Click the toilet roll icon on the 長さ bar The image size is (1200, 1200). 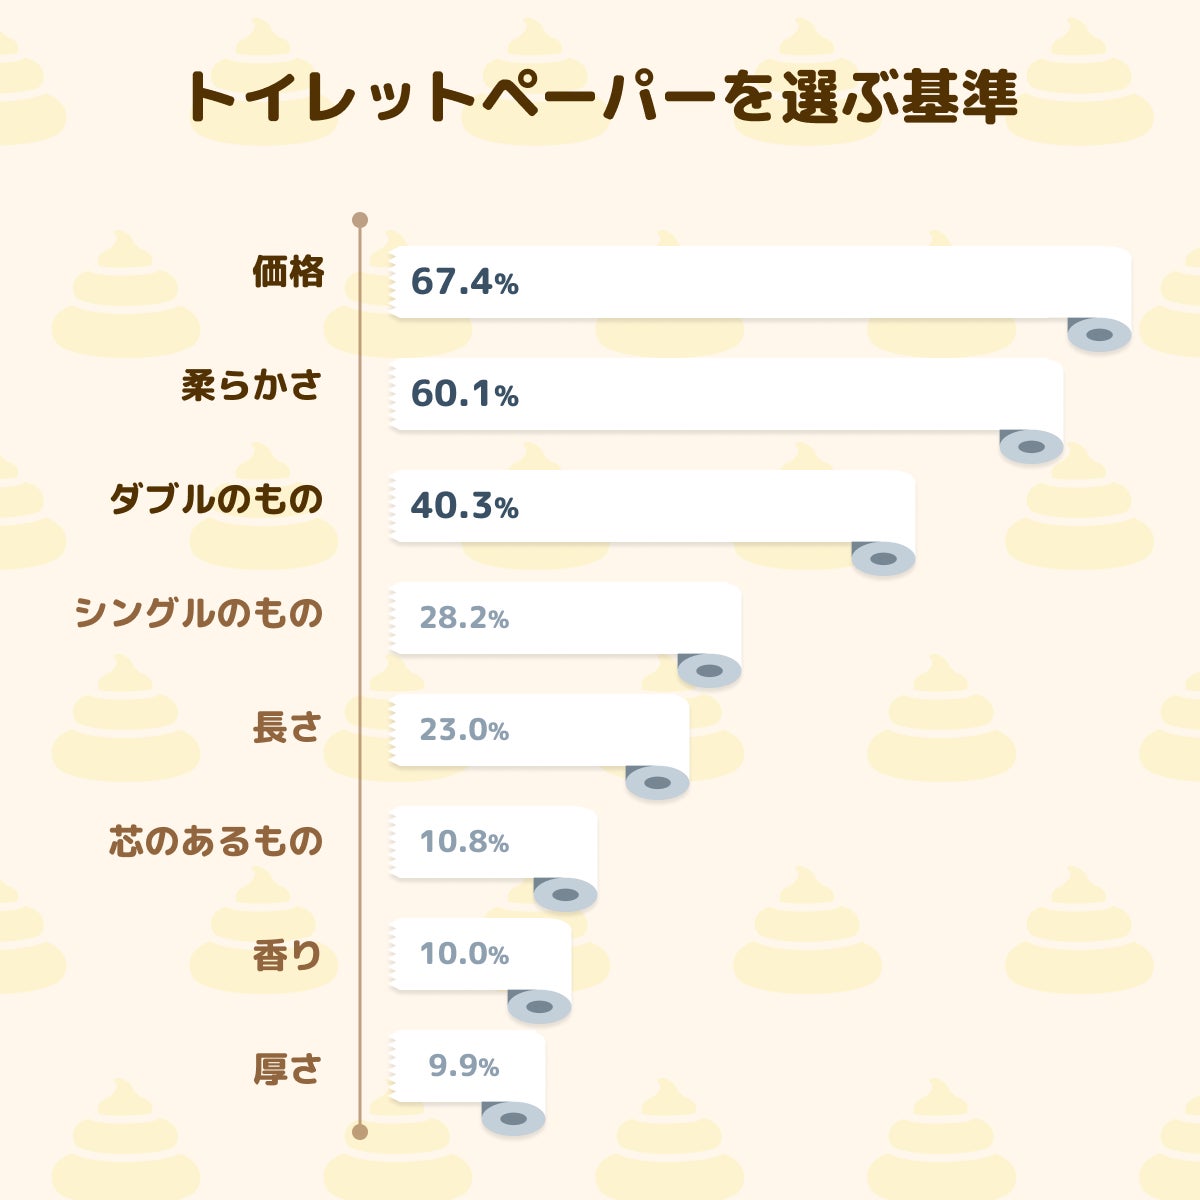coord(657,782)
